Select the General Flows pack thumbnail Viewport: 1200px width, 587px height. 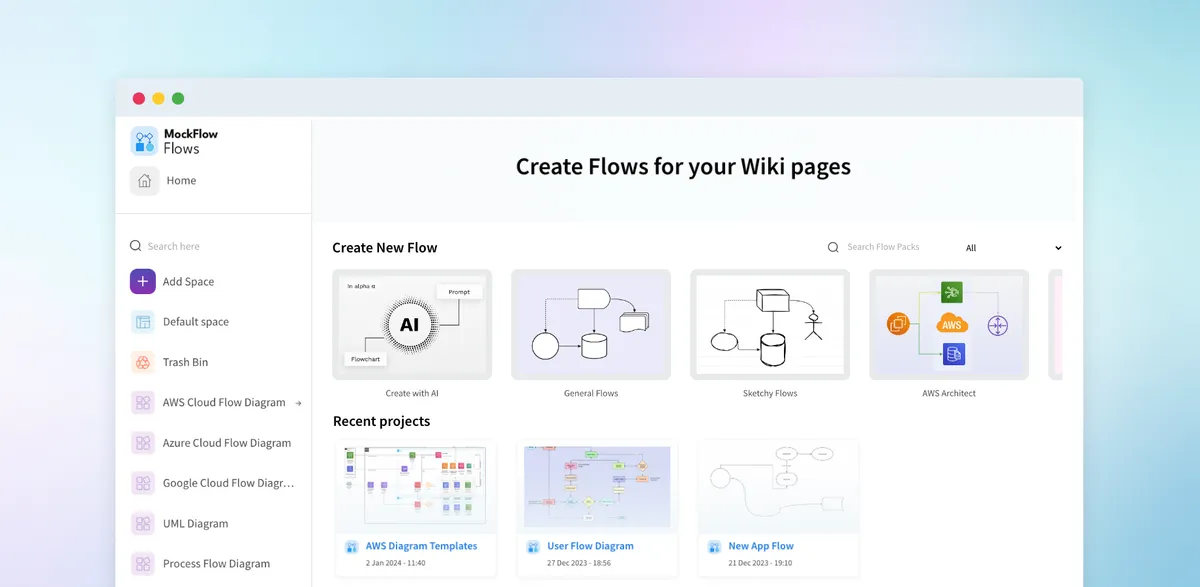click(x=591, y=325)
